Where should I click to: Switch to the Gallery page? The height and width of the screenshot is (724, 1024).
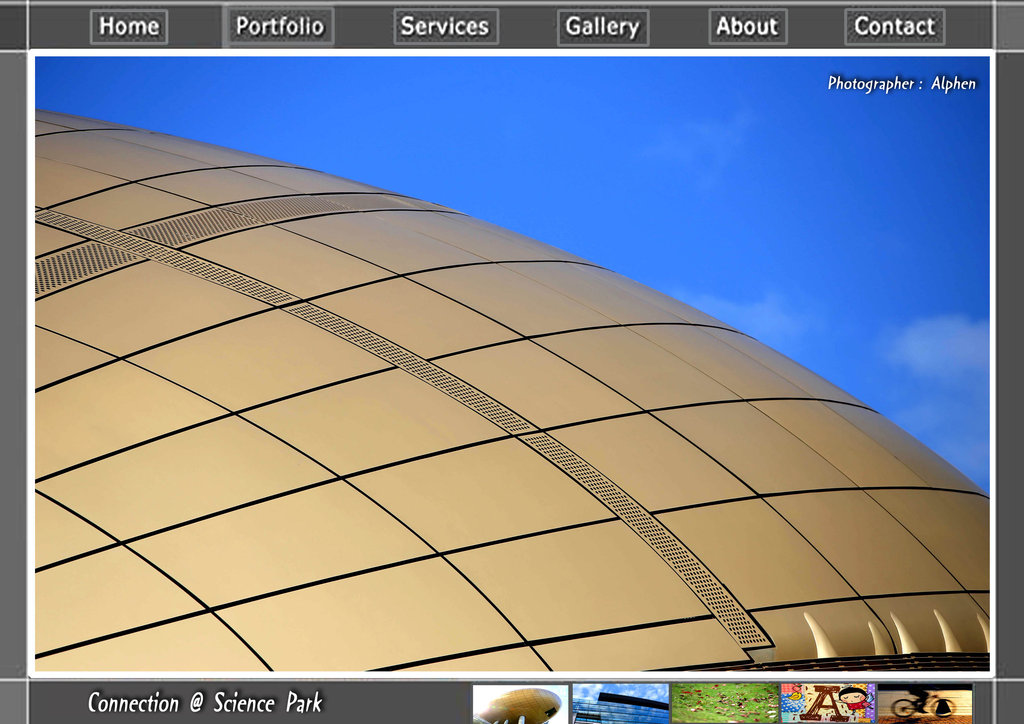click(603, 27)
